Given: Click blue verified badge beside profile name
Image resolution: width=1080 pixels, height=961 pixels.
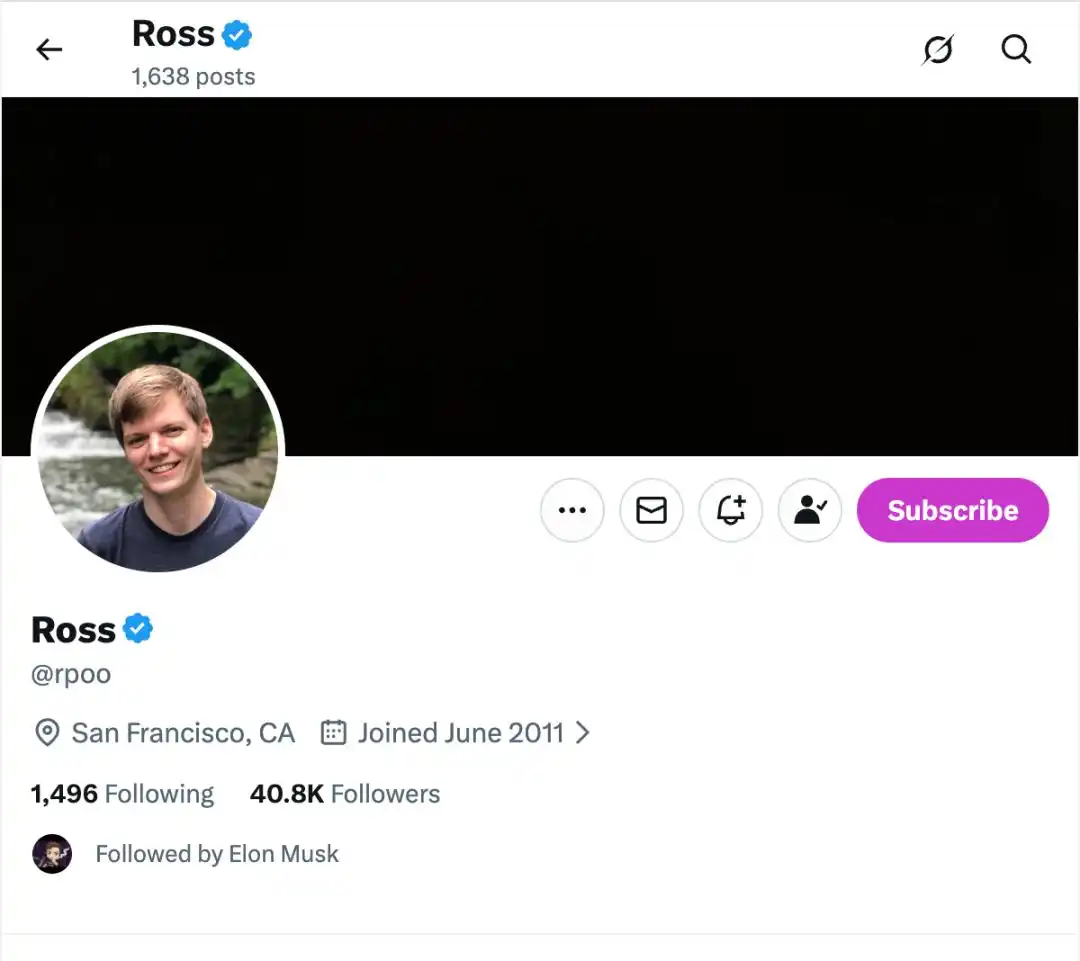Looking at the screenshot, I should coord(138,629).
